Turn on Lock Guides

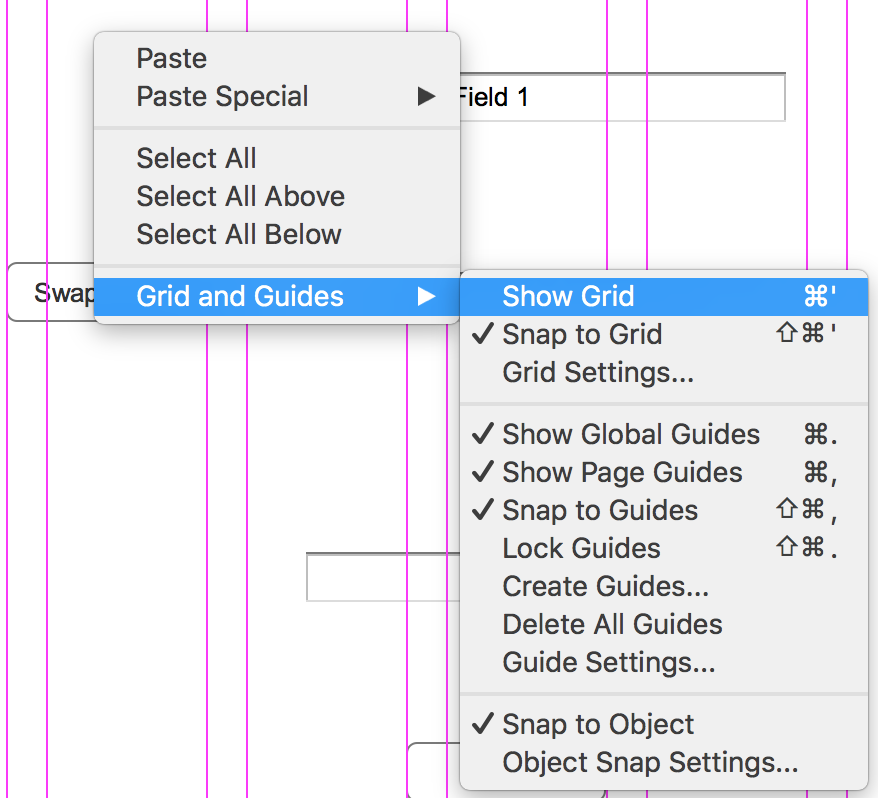(x=581, y=549)
